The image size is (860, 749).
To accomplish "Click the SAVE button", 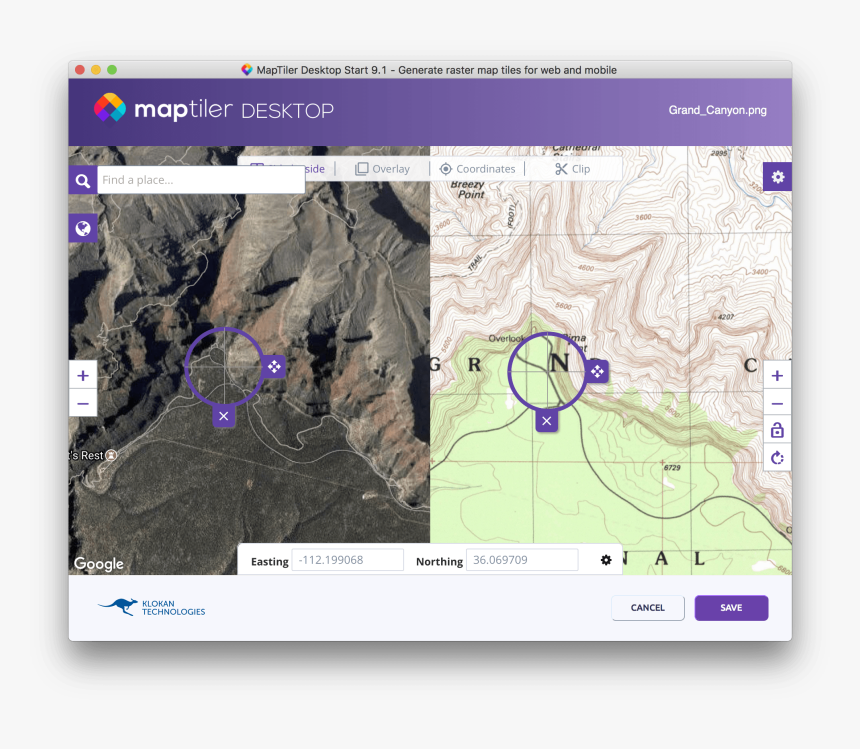I will (x=731, y=608).
